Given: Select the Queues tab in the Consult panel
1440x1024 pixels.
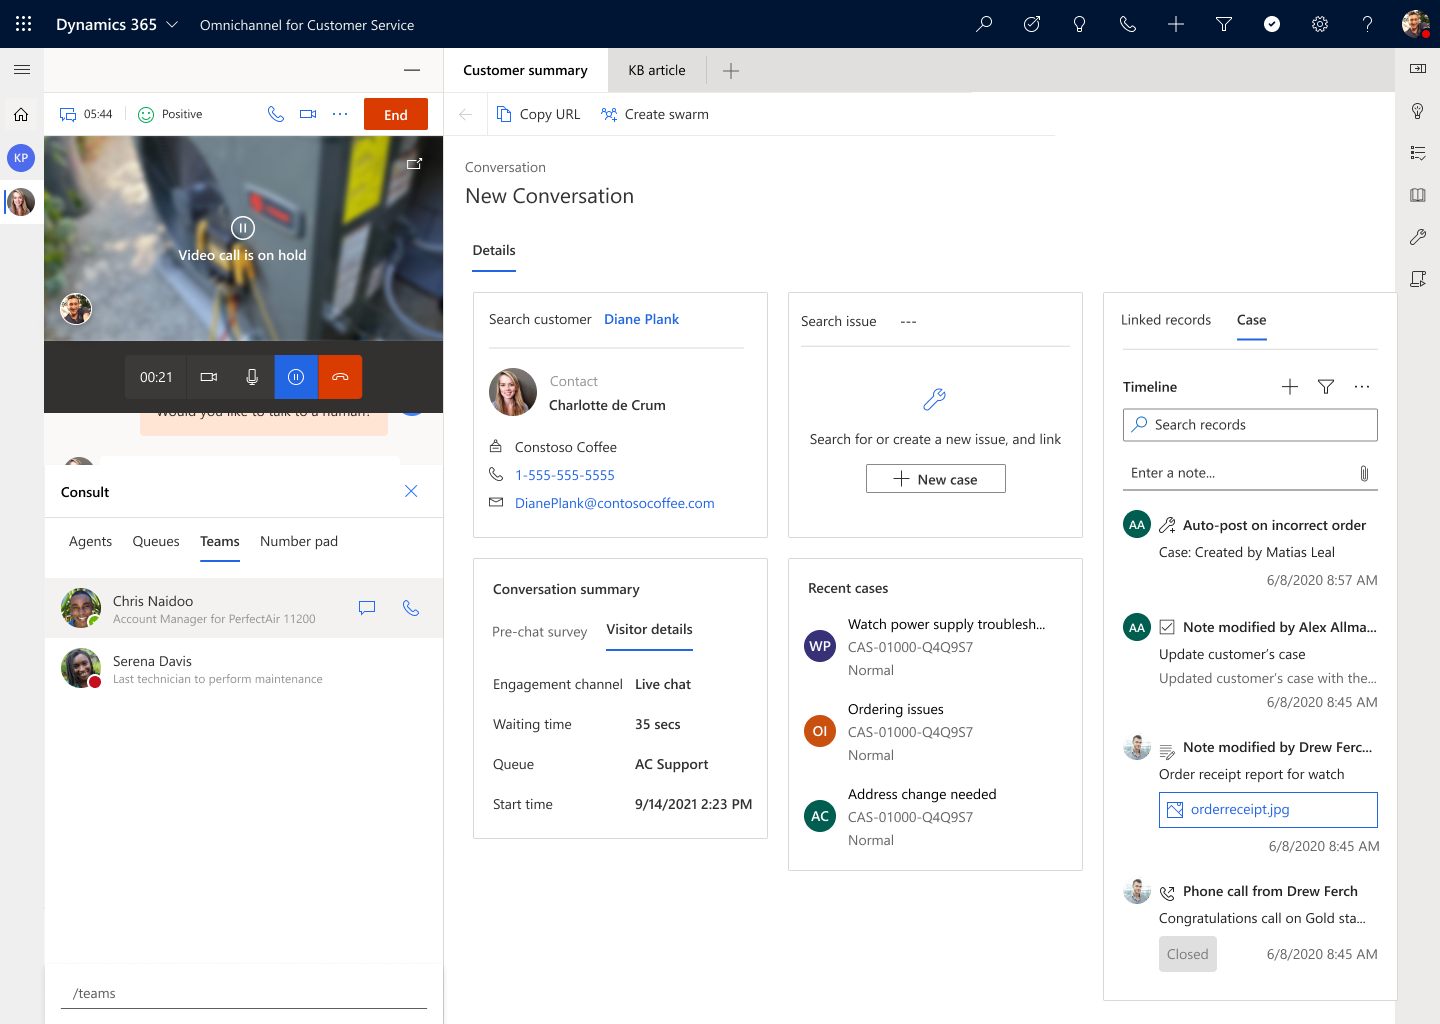Looking at the screenshot, I should [155, 541].
